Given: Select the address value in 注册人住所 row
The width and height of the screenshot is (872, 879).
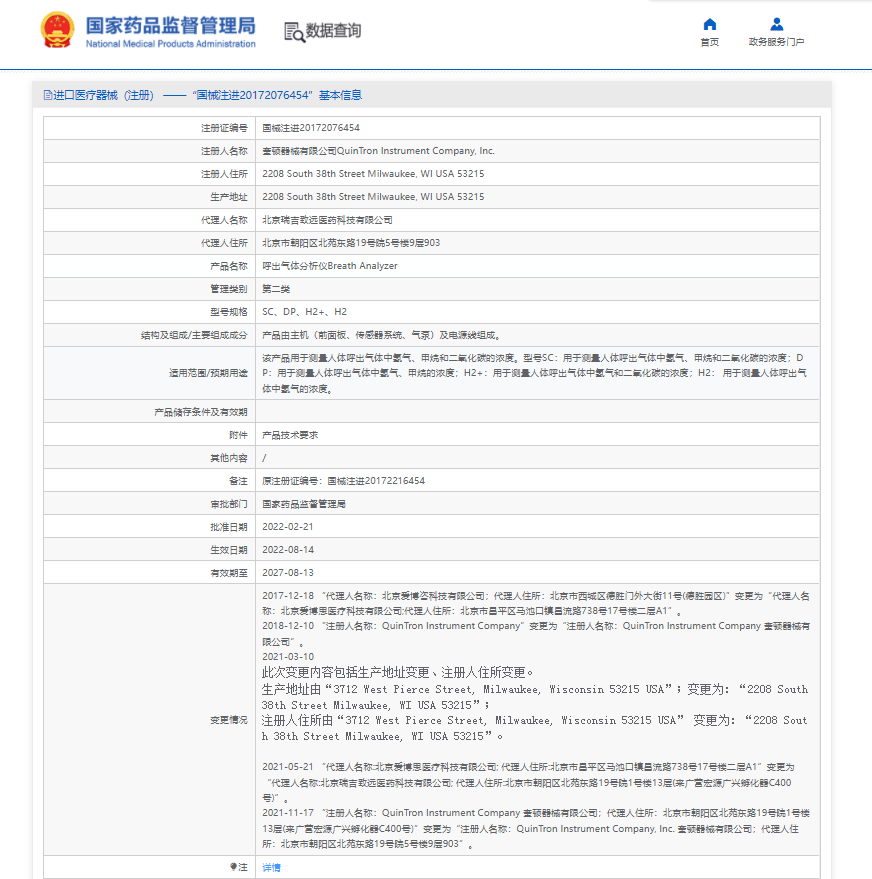Looking at the screenshot, I should coord(373,174).
